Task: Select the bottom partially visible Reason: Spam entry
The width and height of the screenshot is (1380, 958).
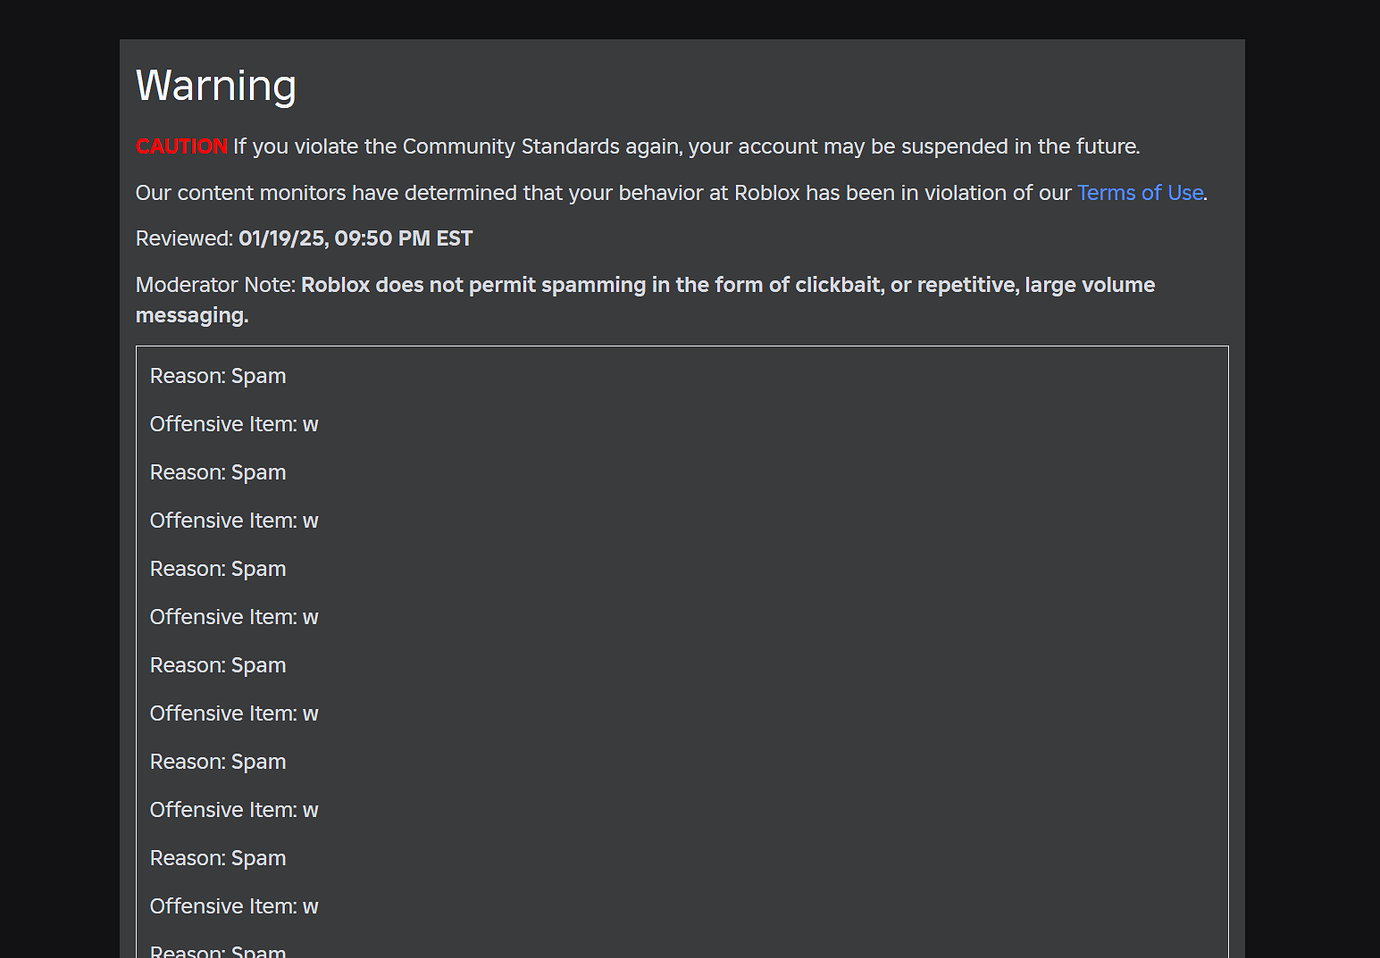Action: 218,950
